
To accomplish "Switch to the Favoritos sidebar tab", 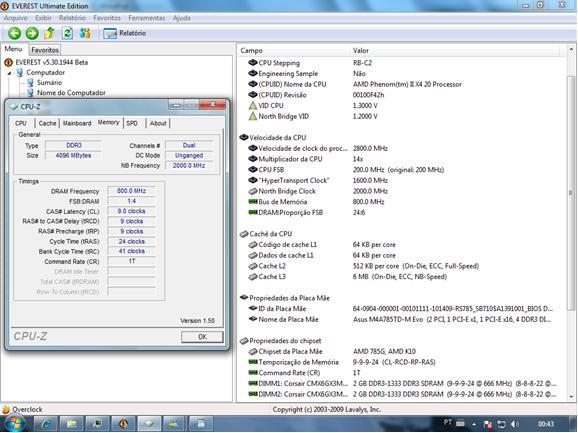I will (x=45, y=50).
